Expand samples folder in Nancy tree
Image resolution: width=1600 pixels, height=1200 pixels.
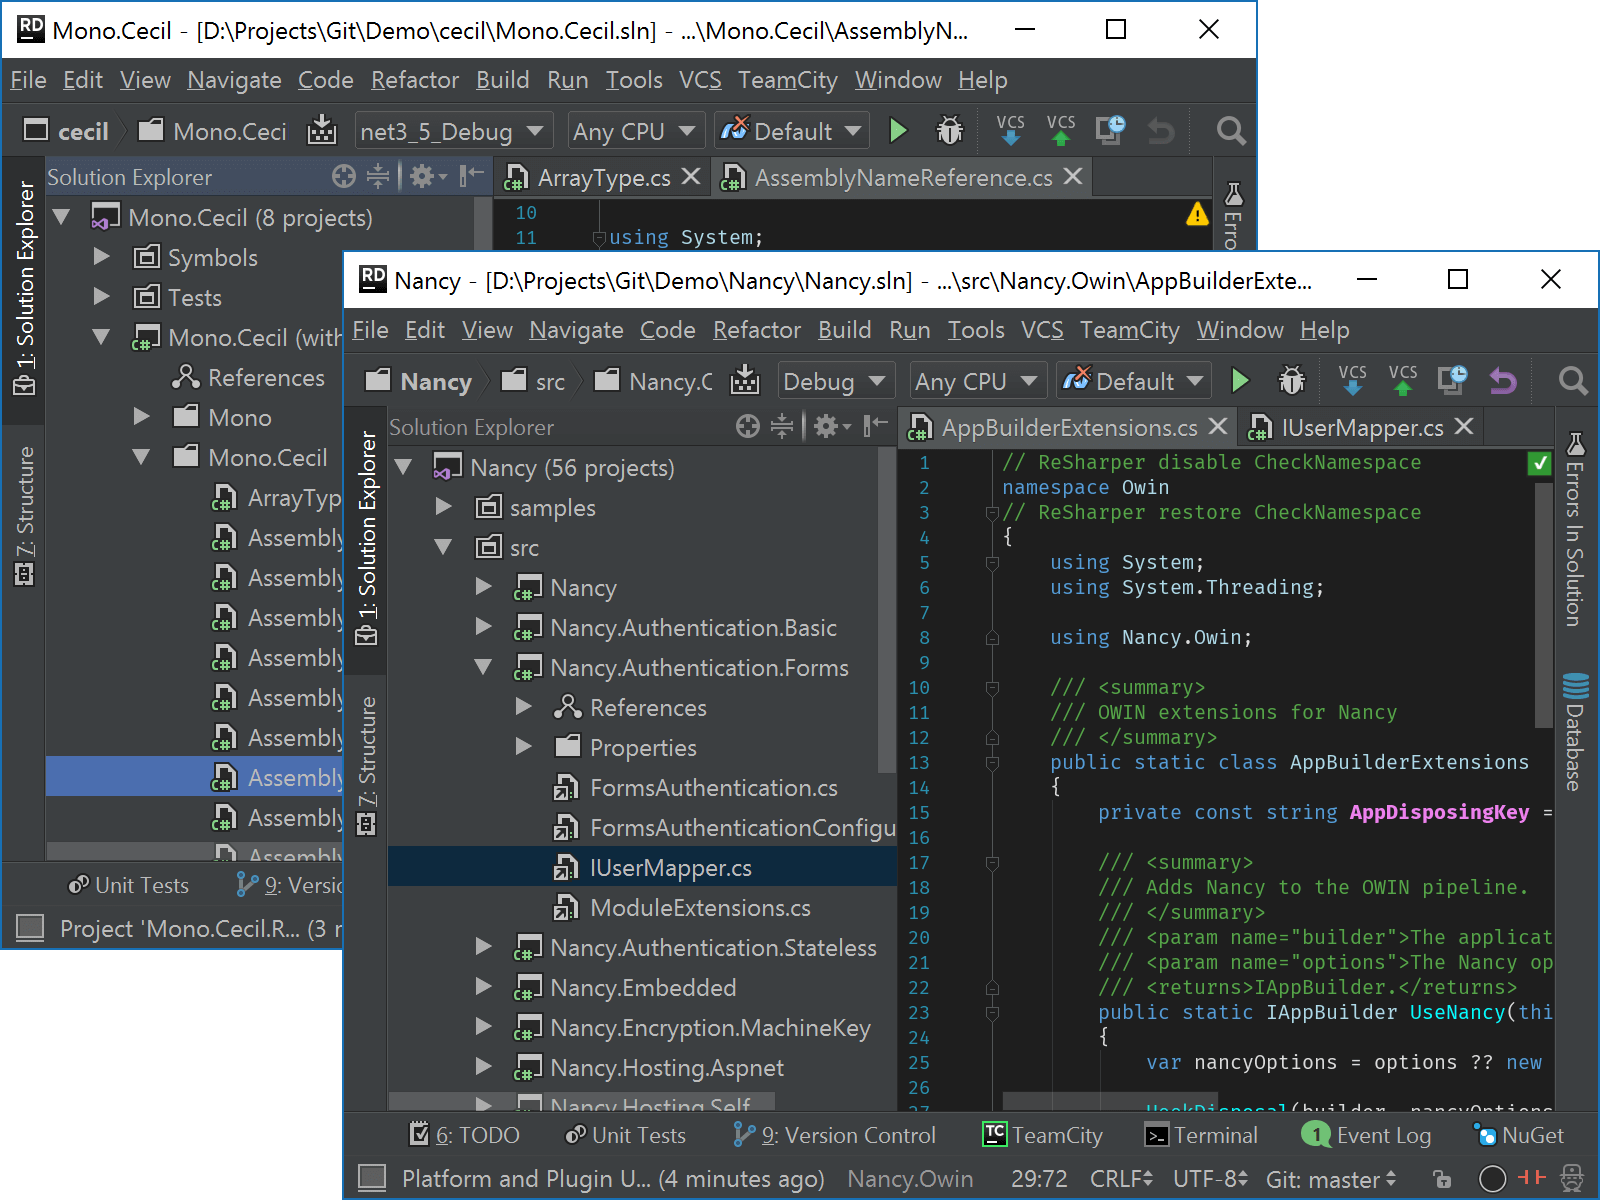click(444, 507)
